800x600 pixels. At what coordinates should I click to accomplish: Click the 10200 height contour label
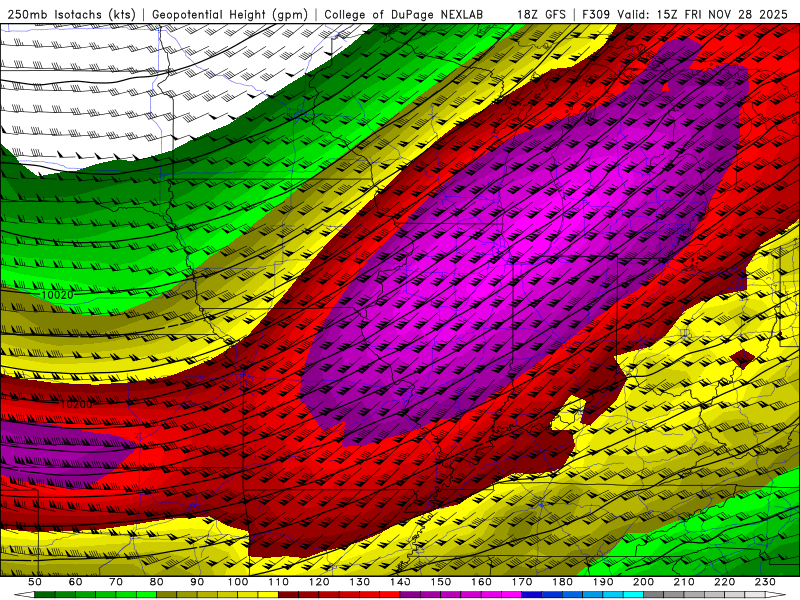click(x=77, y=405)
